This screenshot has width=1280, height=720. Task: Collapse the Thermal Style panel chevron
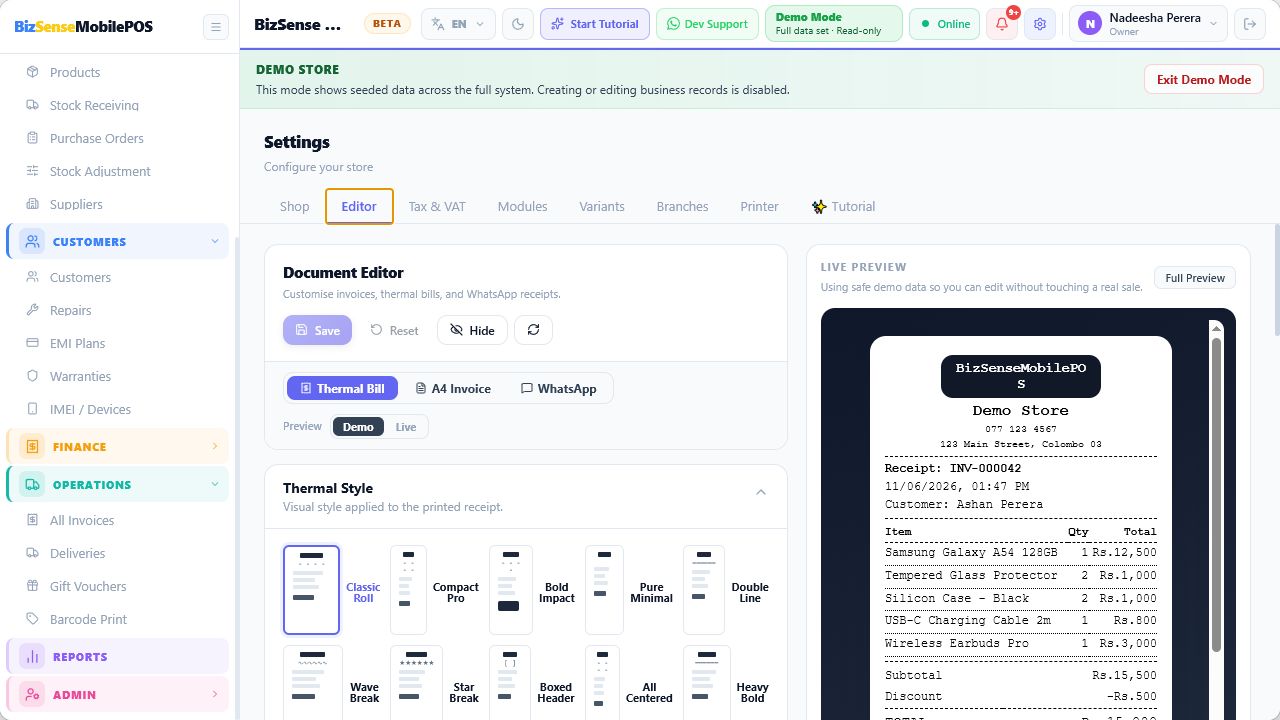coord(761,492)
